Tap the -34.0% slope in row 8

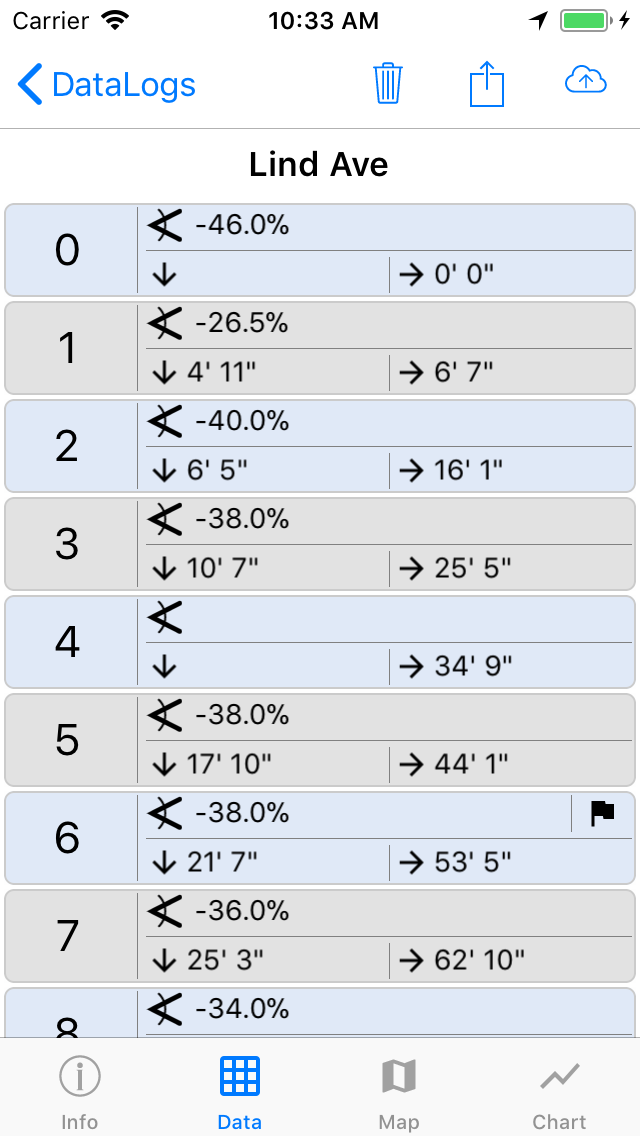(x=242, y=1009)
